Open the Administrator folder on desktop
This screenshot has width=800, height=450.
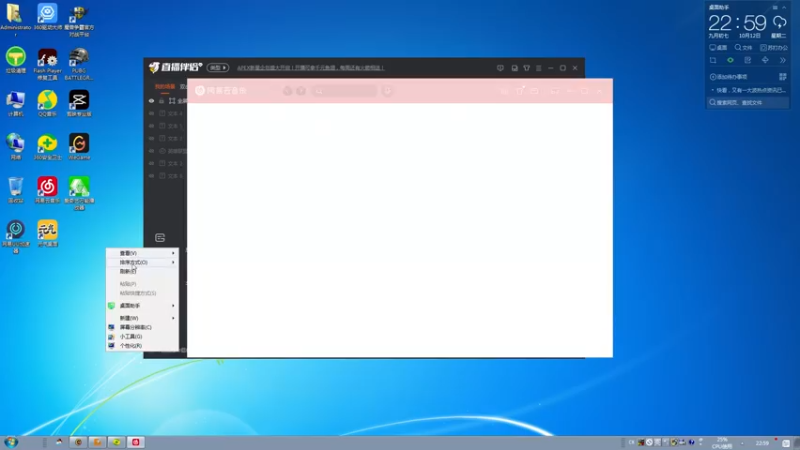[x=15, y=18]
